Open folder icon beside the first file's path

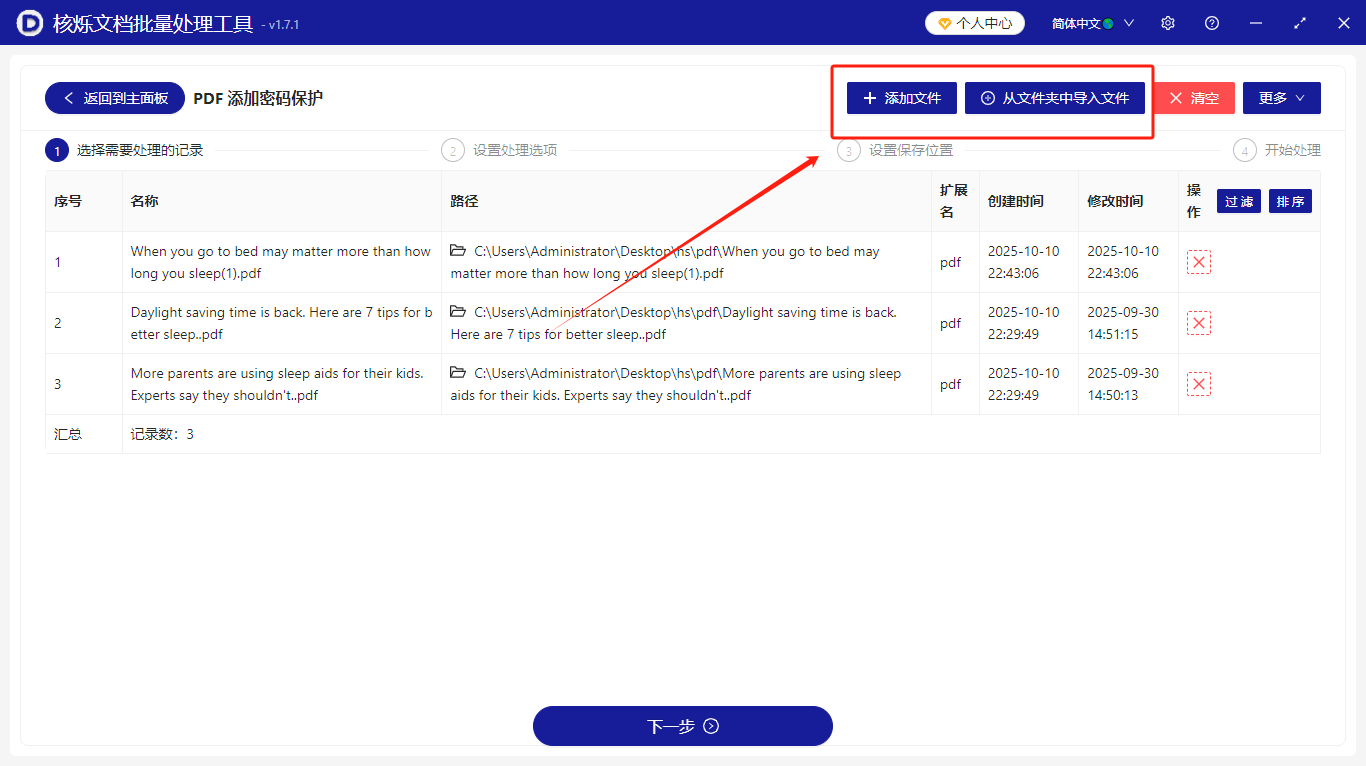point(457,251)
